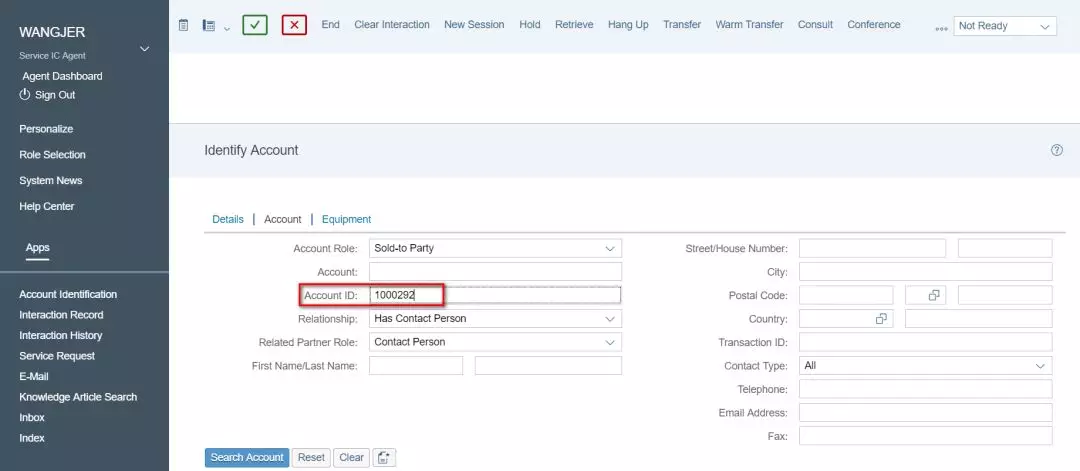The image size is (1080, 471).
Task: Click Retrieve in the toolbar
Action: [x=574, y=25]
